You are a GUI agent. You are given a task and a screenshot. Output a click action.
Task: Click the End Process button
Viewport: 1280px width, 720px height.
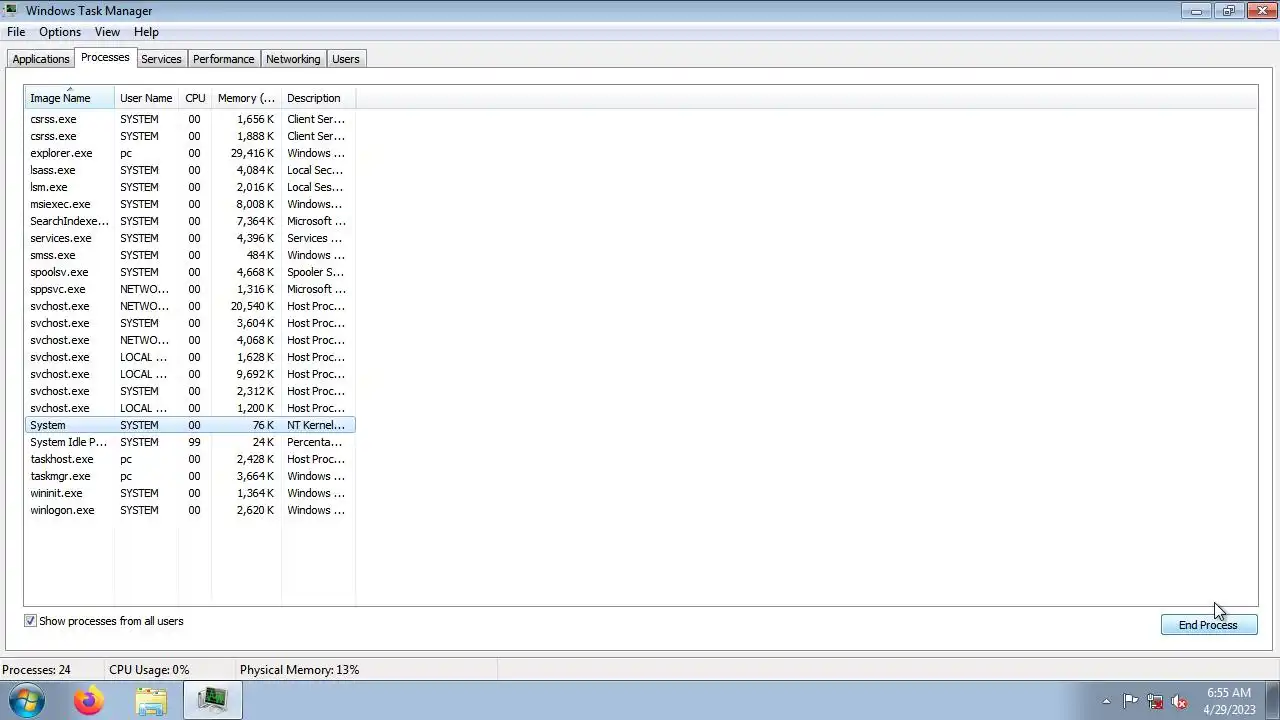[x=1208, y=625]
